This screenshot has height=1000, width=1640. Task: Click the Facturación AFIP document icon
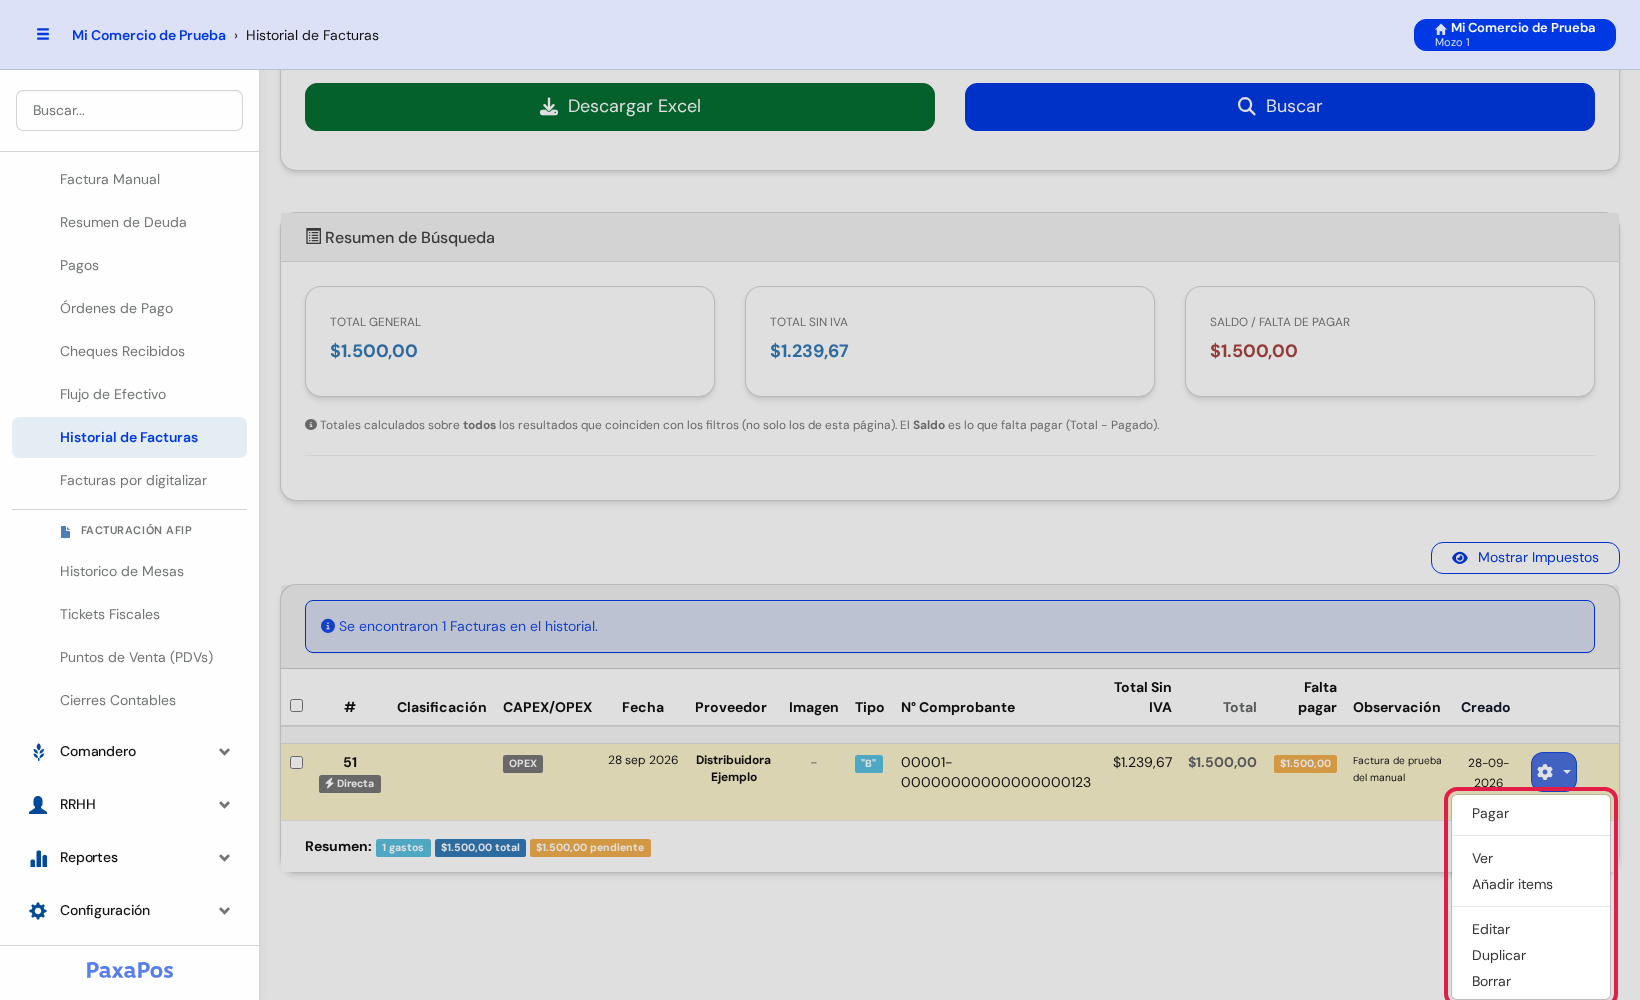pyautogui.click(x=65, y=531)
